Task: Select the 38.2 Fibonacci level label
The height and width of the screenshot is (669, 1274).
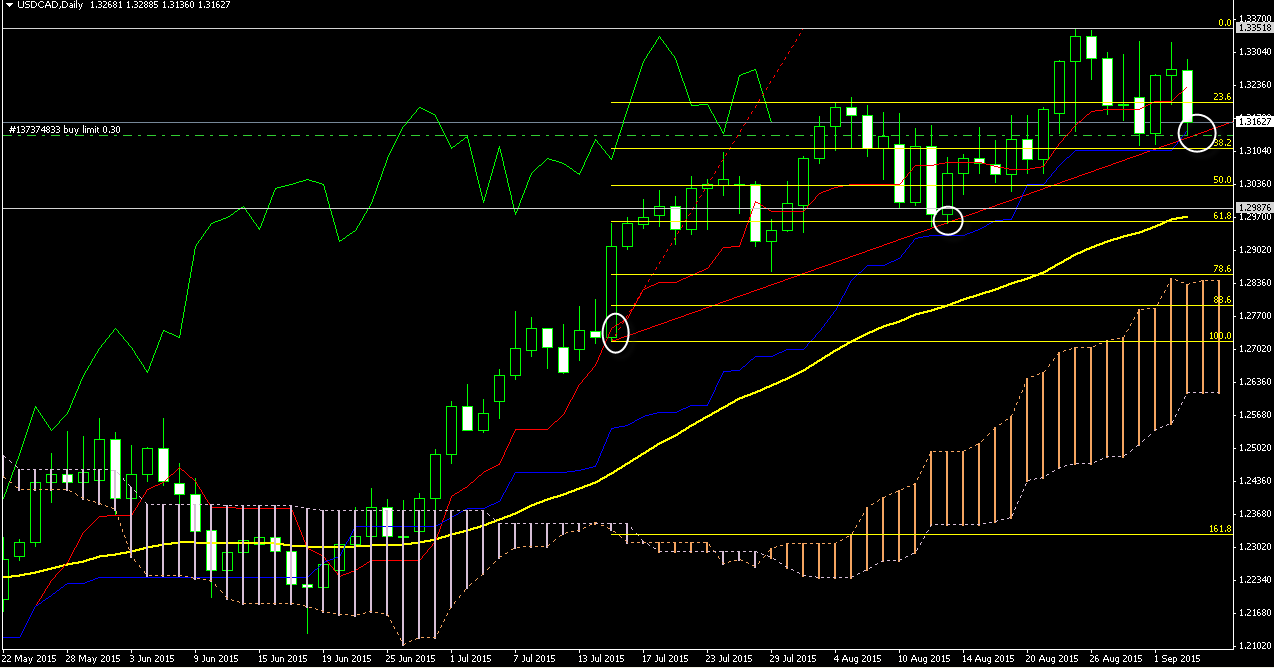Action: (1221, 143)
